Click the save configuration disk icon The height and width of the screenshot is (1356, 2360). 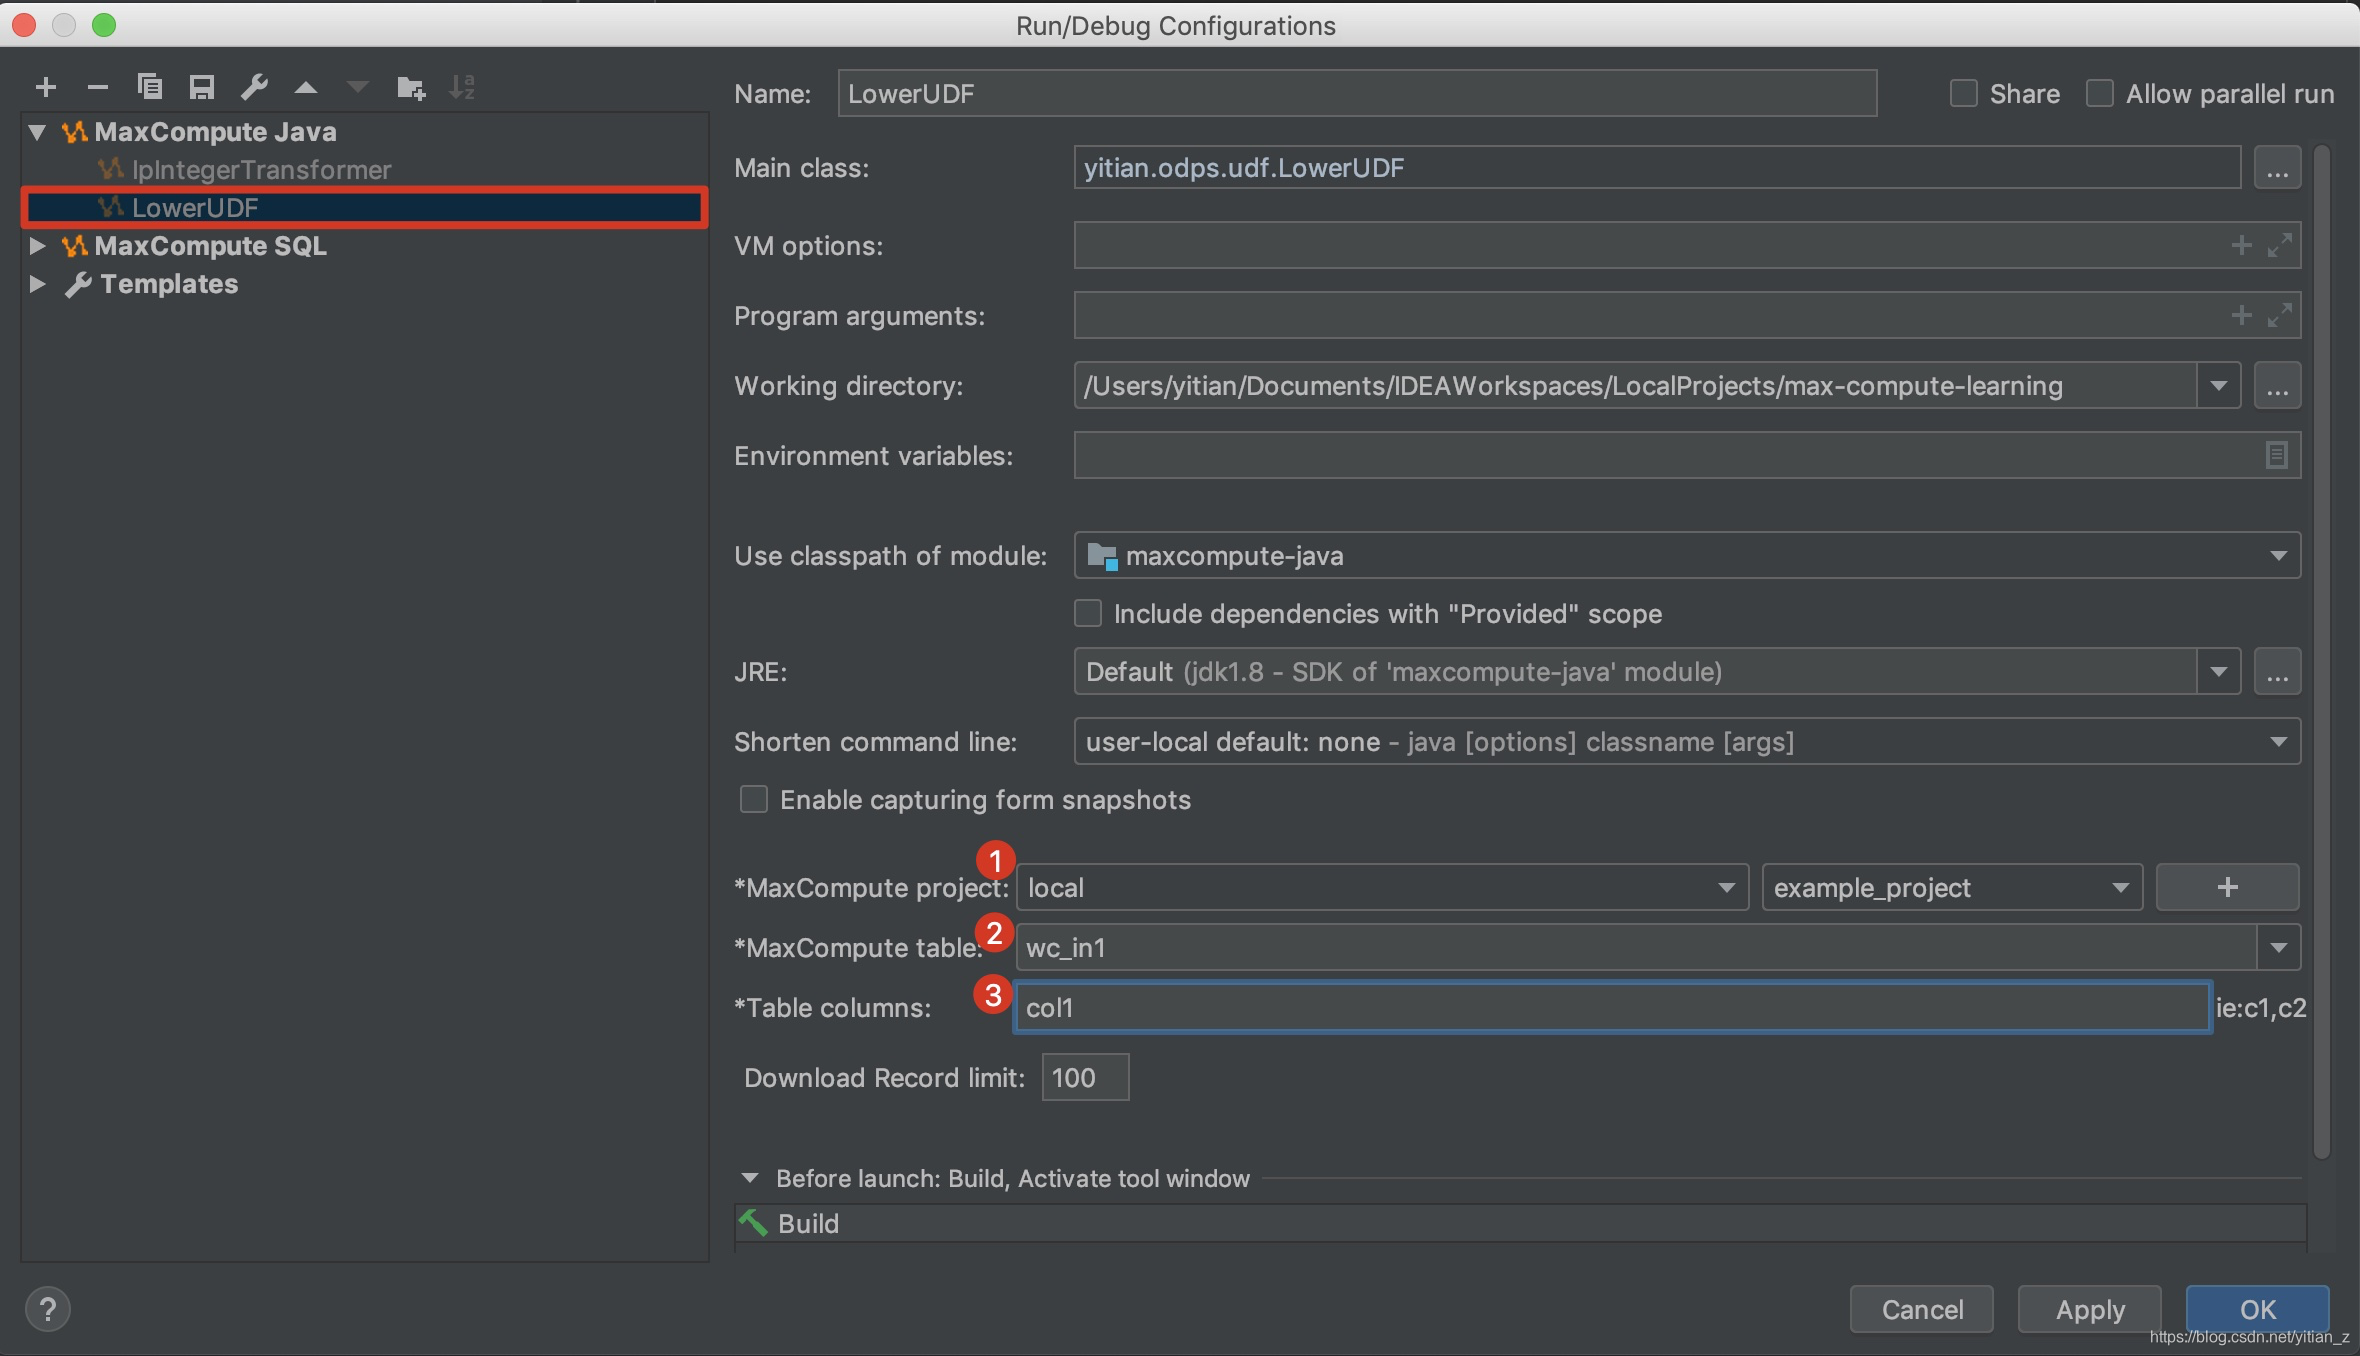[x=202, y=88]
